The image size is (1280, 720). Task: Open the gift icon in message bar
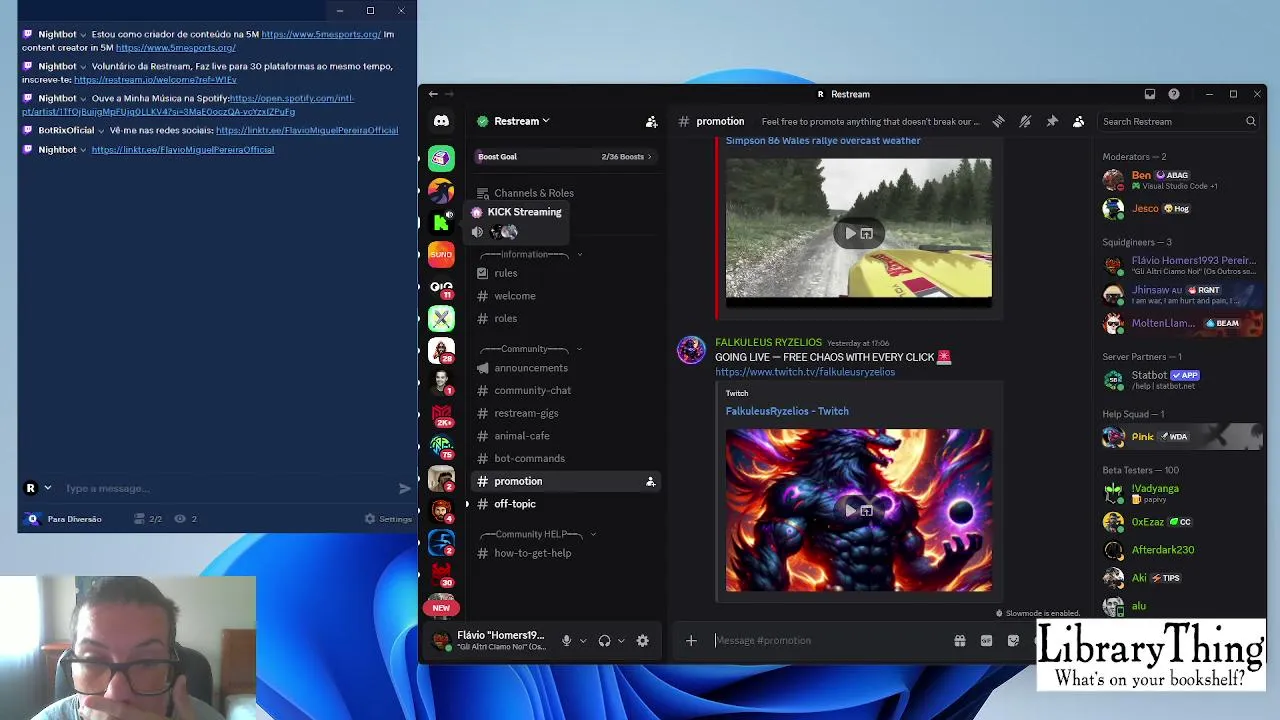(x=960, y=640)
